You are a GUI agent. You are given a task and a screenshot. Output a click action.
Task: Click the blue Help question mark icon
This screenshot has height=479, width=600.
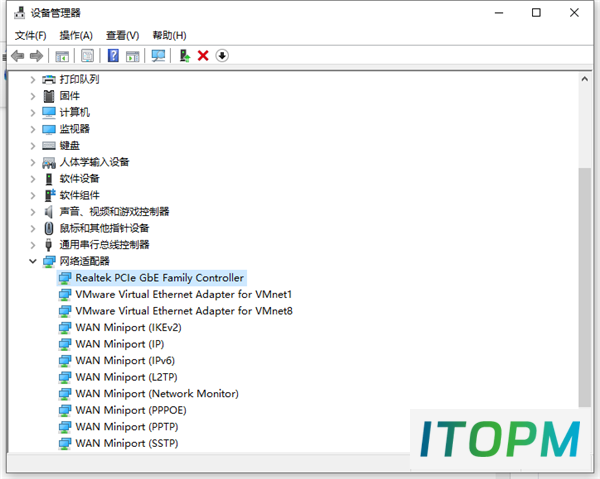113,56
